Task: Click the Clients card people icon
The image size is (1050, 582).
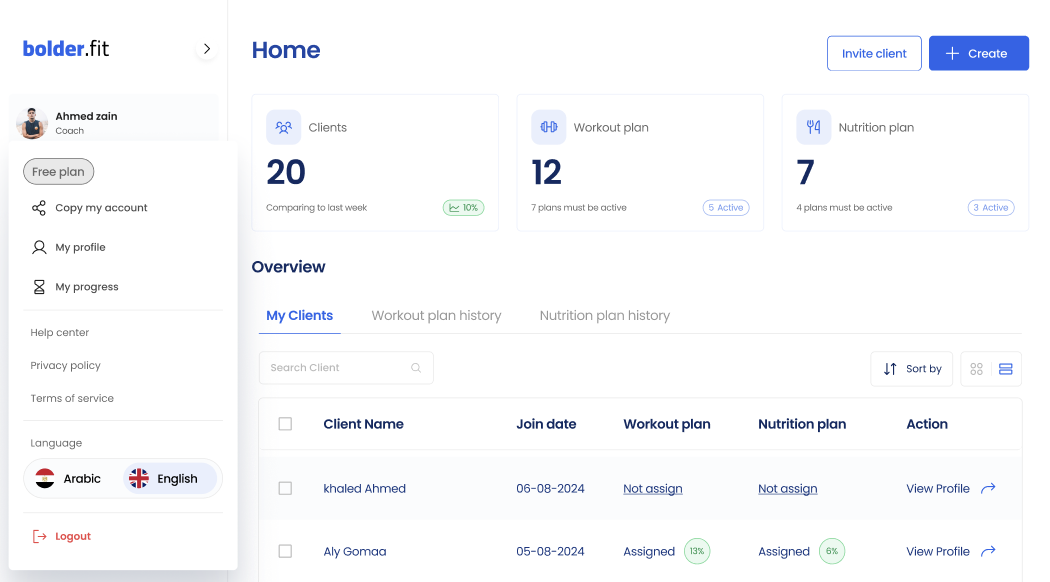Action: click(284, 127)
